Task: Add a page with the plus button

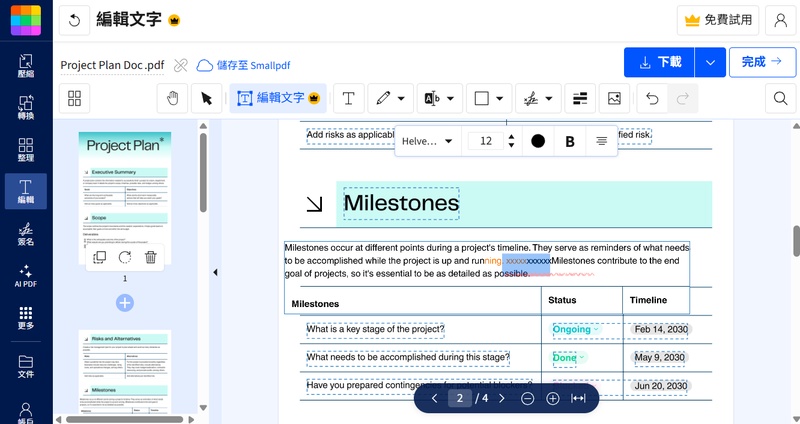Action: 125,303
